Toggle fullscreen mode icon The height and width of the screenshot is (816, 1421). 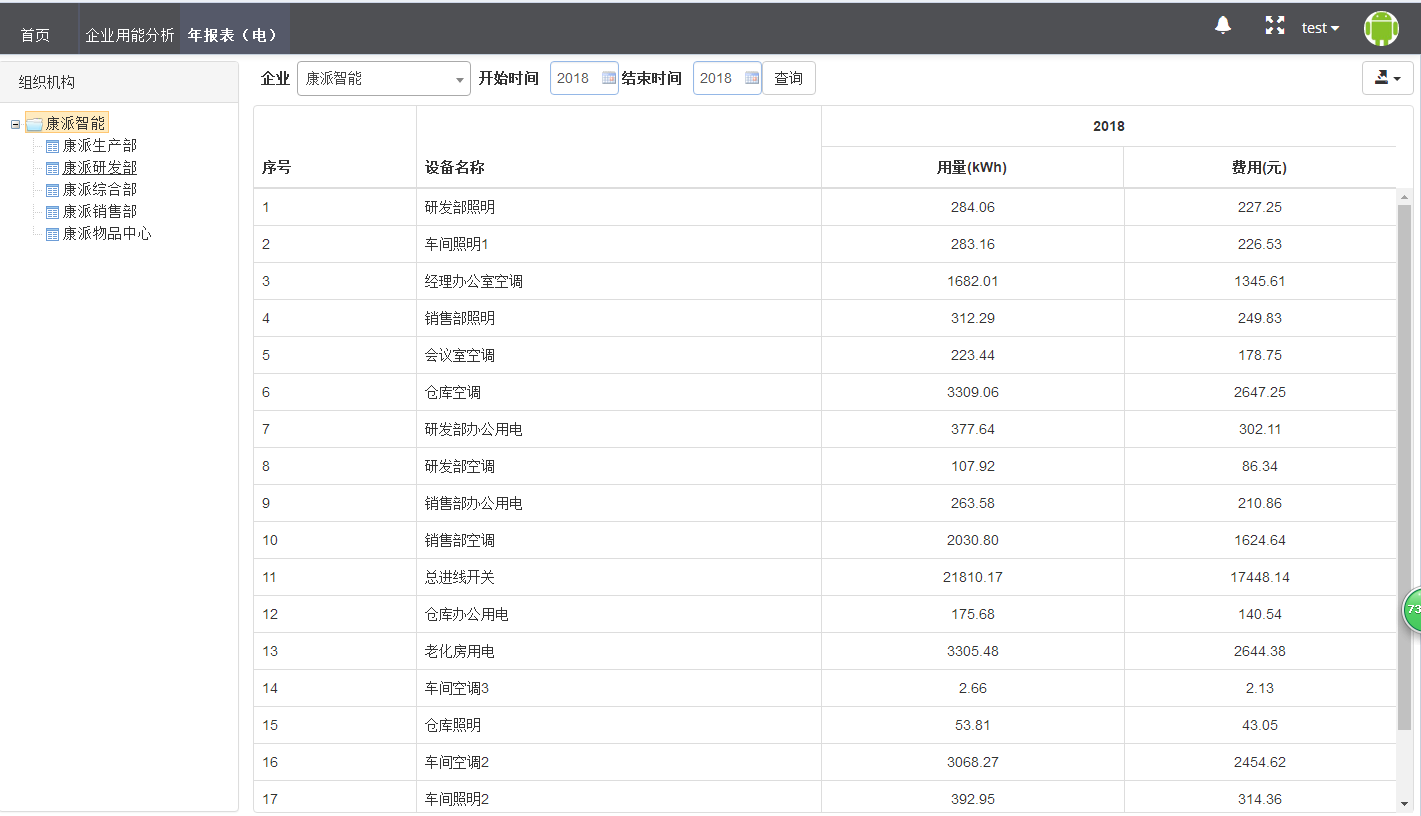[x=1274, y=26]
